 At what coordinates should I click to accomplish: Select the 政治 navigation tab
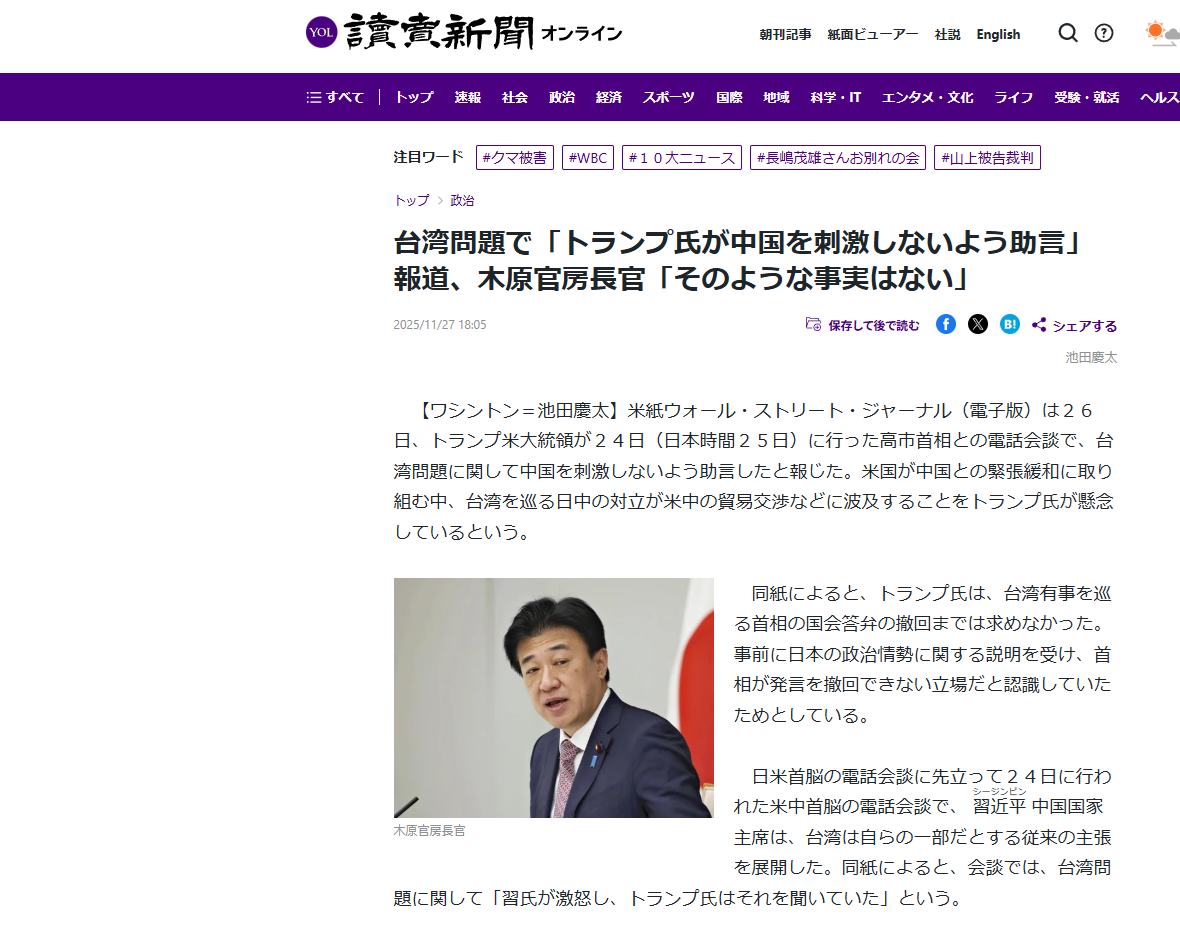561,97
